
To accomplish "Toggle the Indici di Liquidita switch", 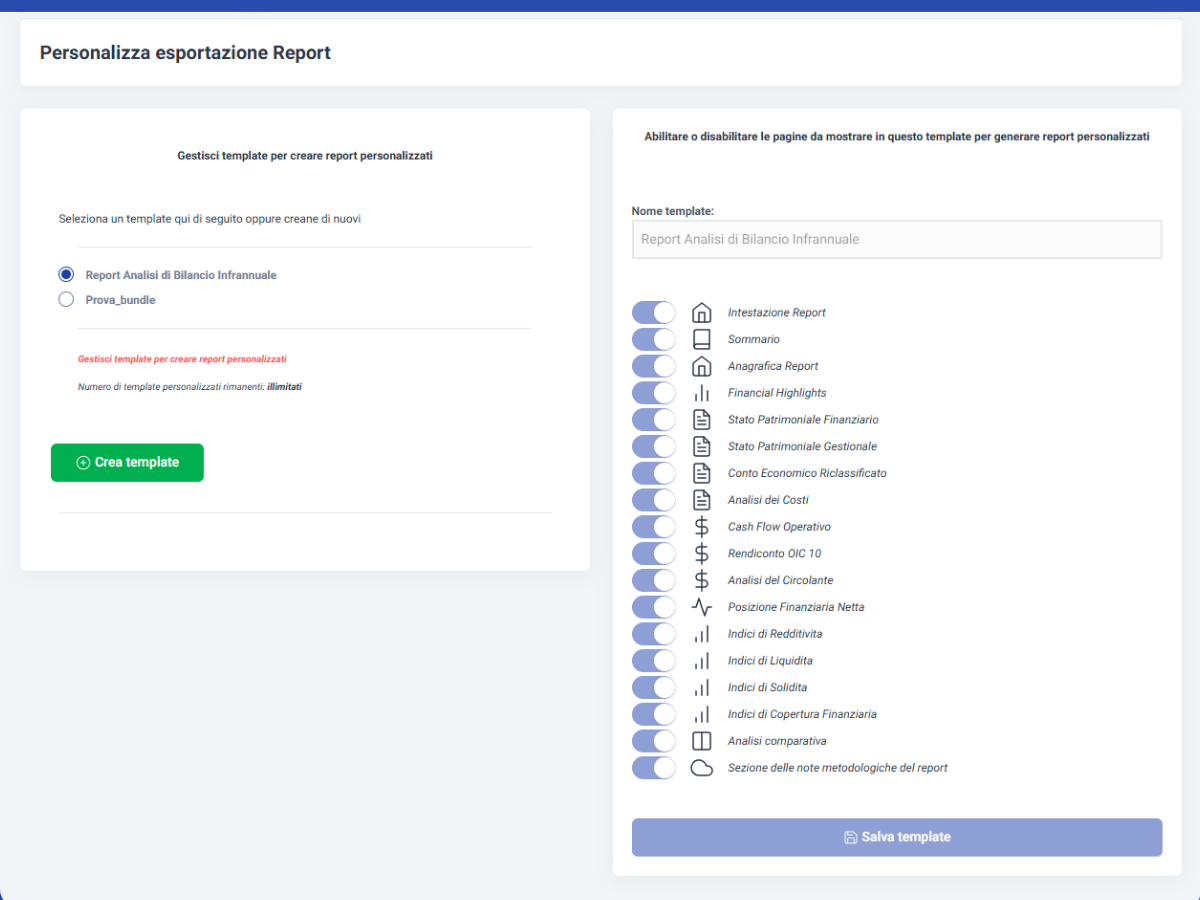I will (654, 661).
